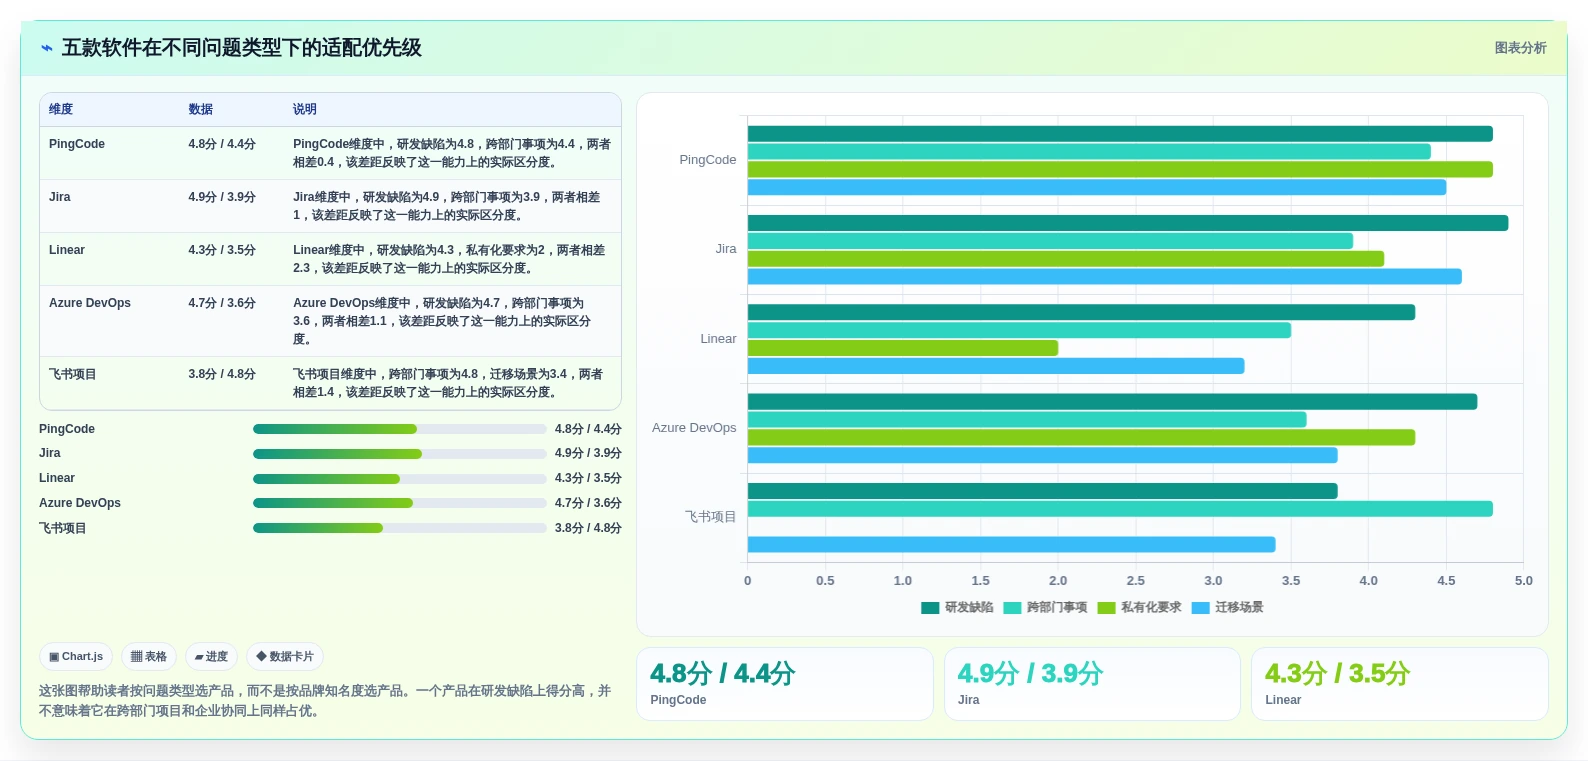
Task: Click the Azure DevOps chart axis label
Action: coord(694,428)
